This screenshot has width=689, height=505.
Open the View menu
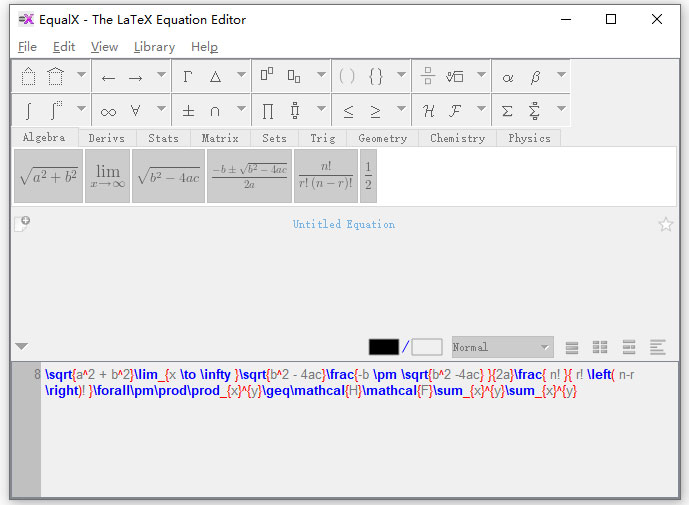coord(104,47)
